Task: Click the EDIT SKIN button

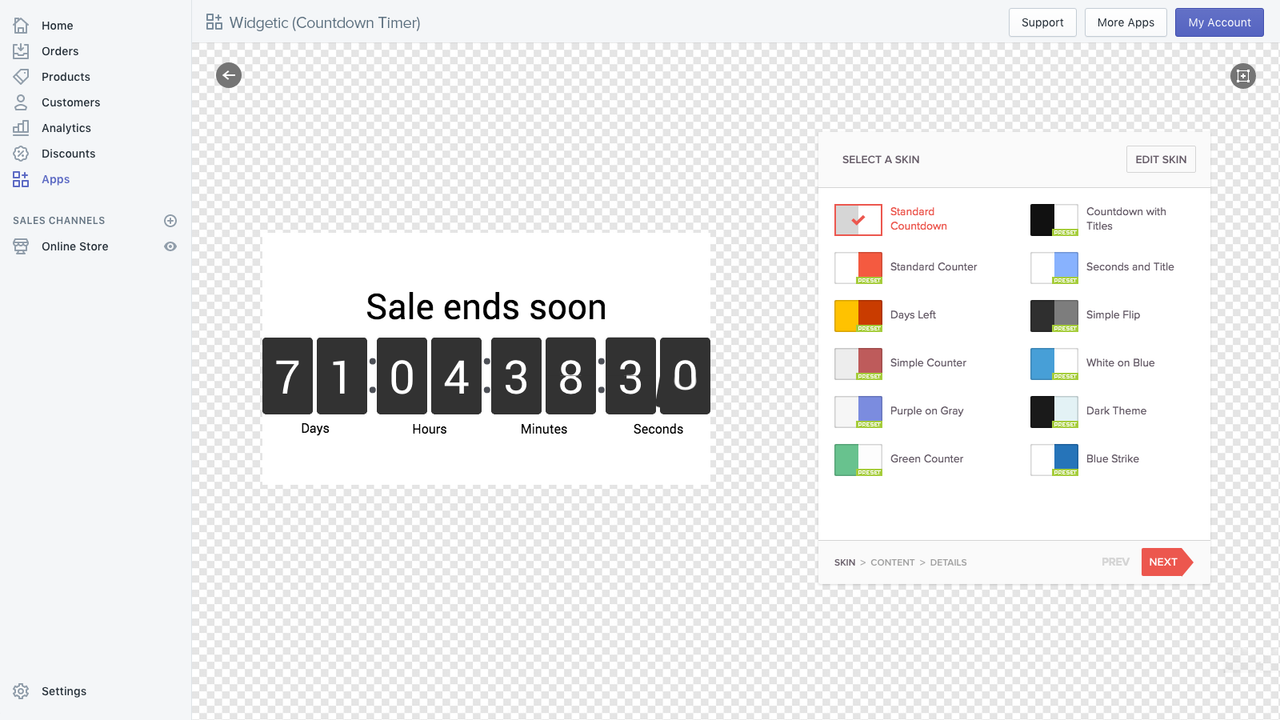Action: click(x=1160, y=158)
